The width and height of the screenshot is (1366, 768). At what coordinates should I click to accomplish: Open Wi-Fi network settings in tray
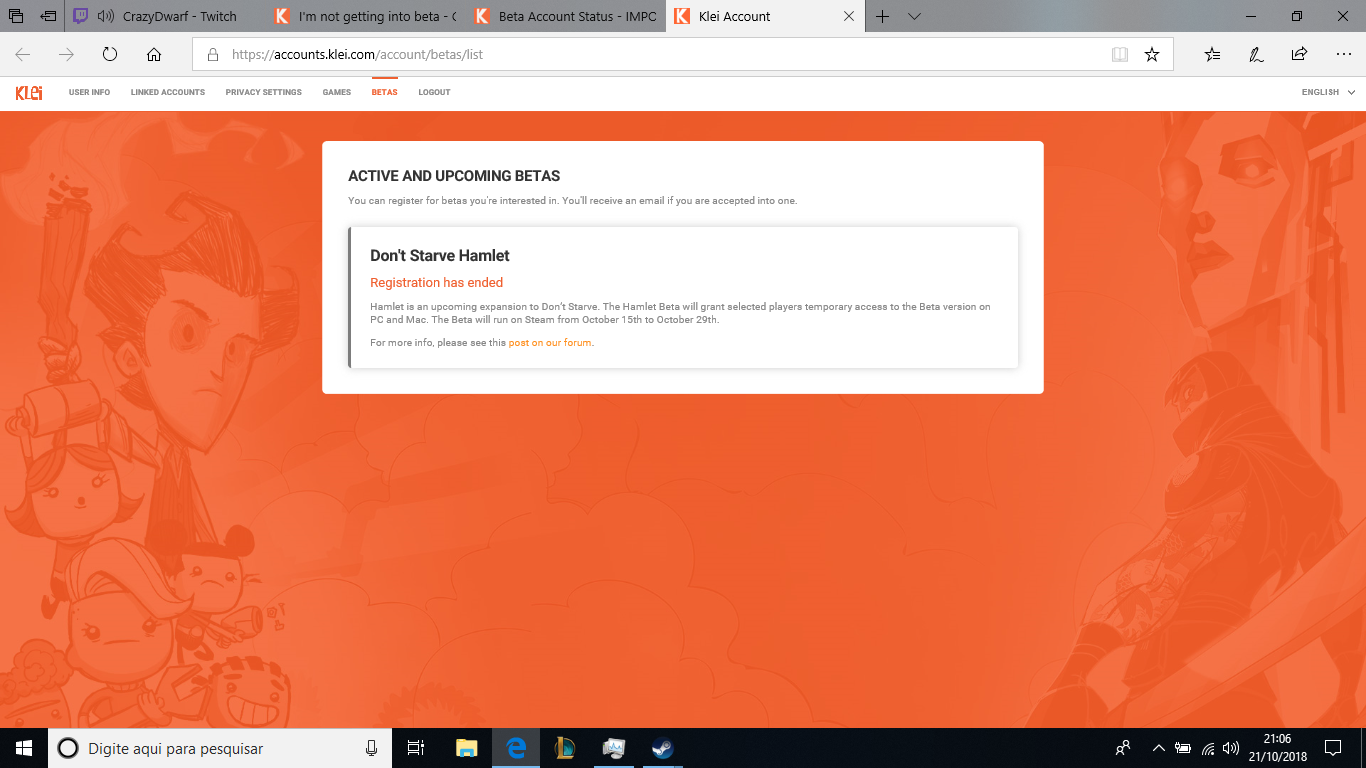pyautogui.click(x=1208, y=748)
